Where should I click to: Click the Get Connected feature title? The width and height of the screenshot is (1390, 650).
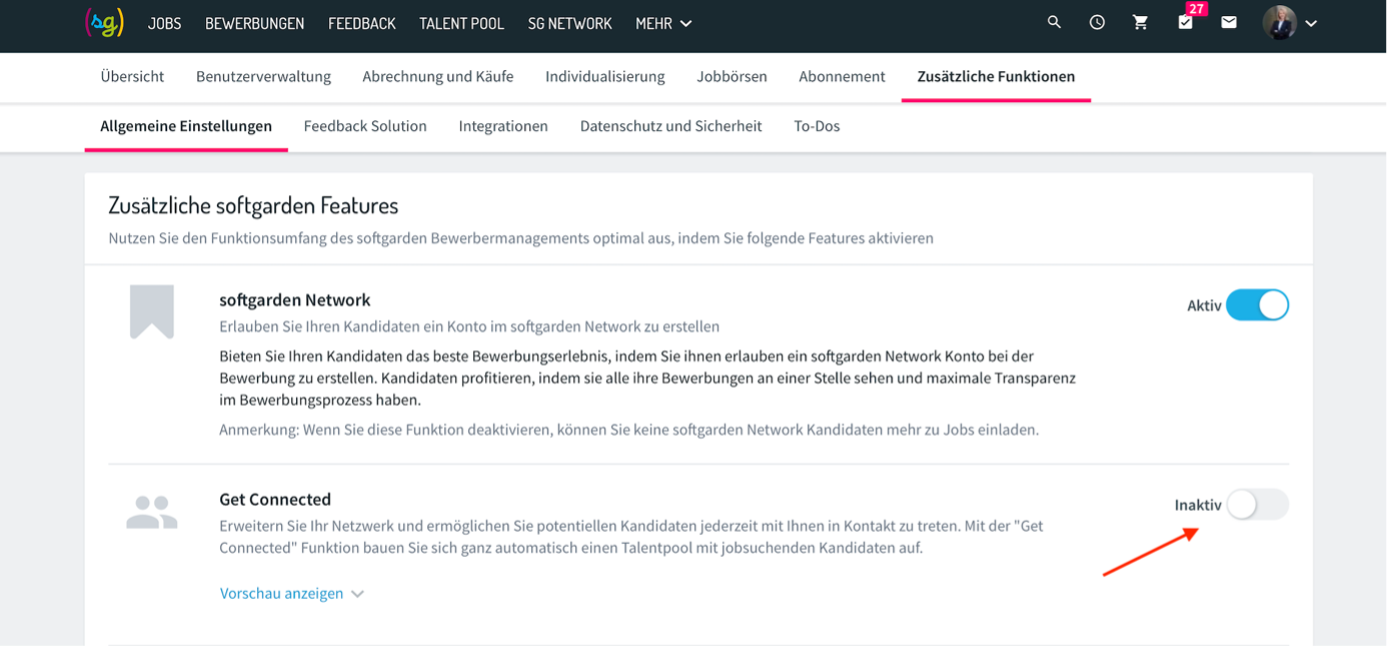pos(275,499)
